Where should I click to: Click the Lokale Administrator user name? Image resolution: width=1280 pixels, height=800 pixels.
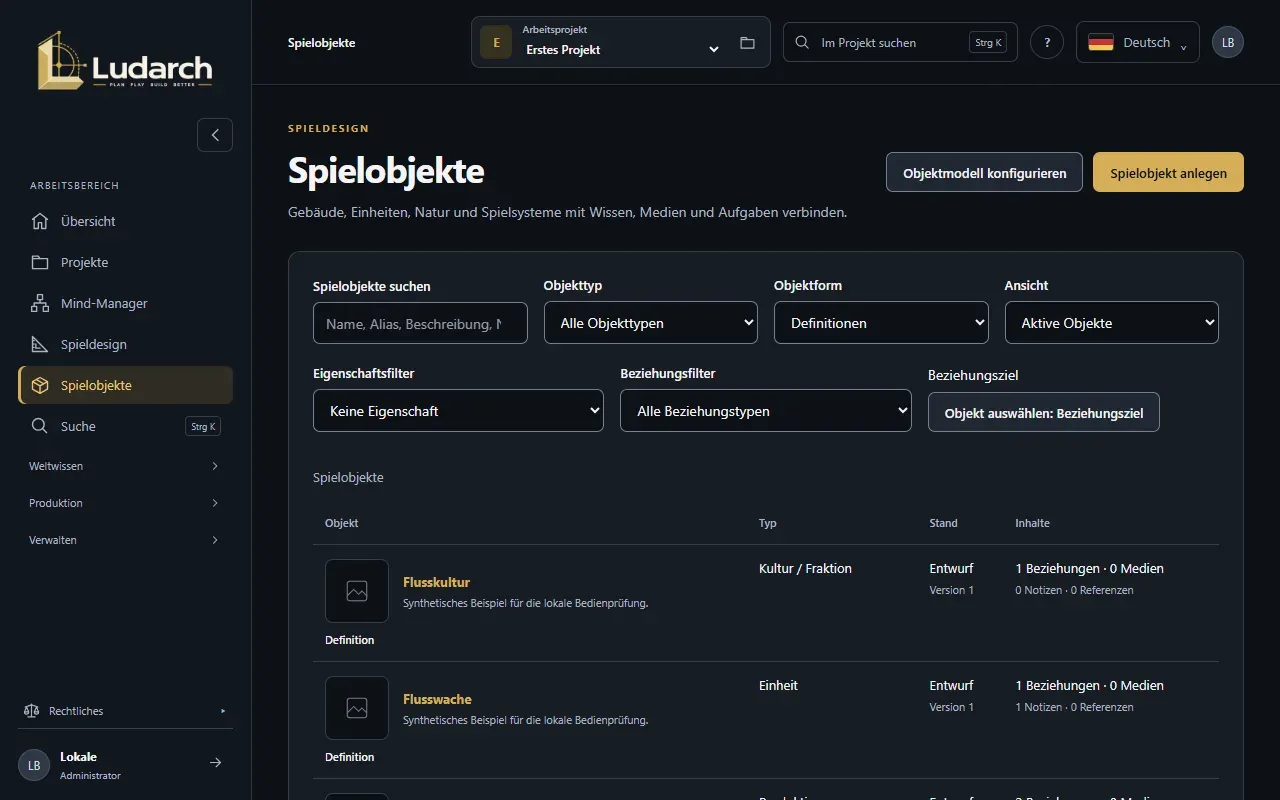(90, 765)
